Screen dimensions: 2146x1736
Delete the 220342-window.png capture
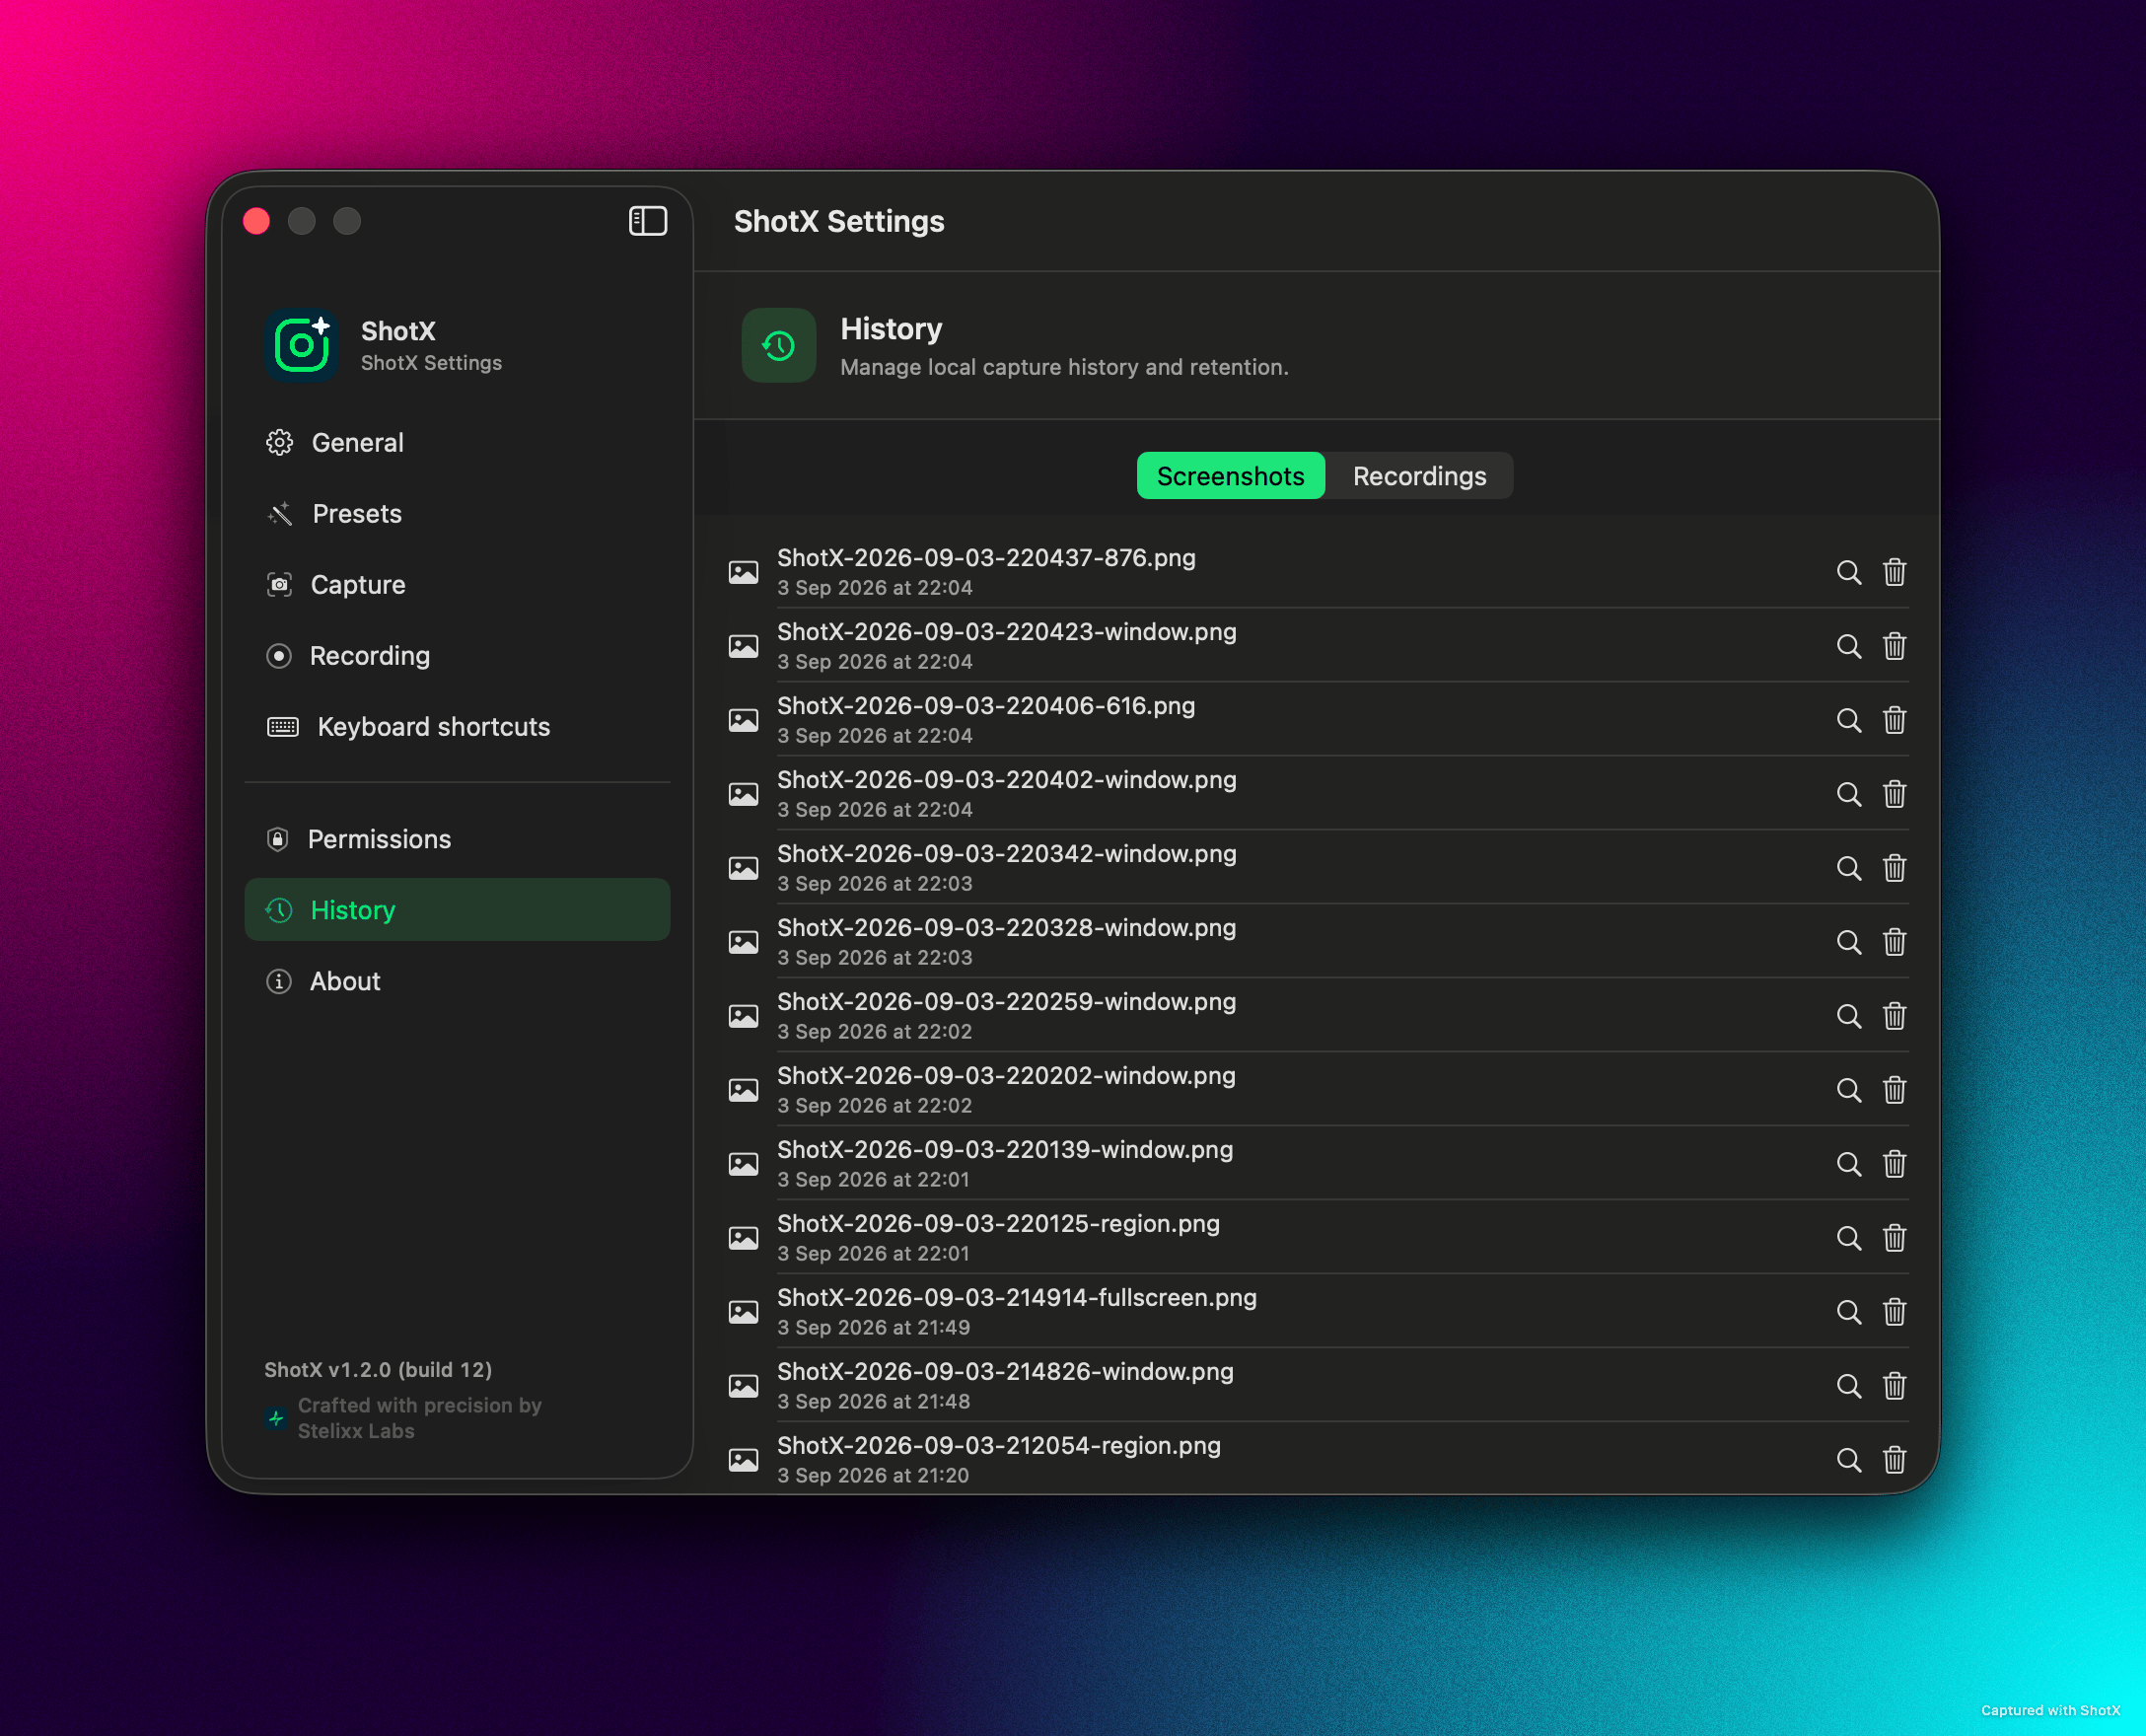click(1894, 868)
